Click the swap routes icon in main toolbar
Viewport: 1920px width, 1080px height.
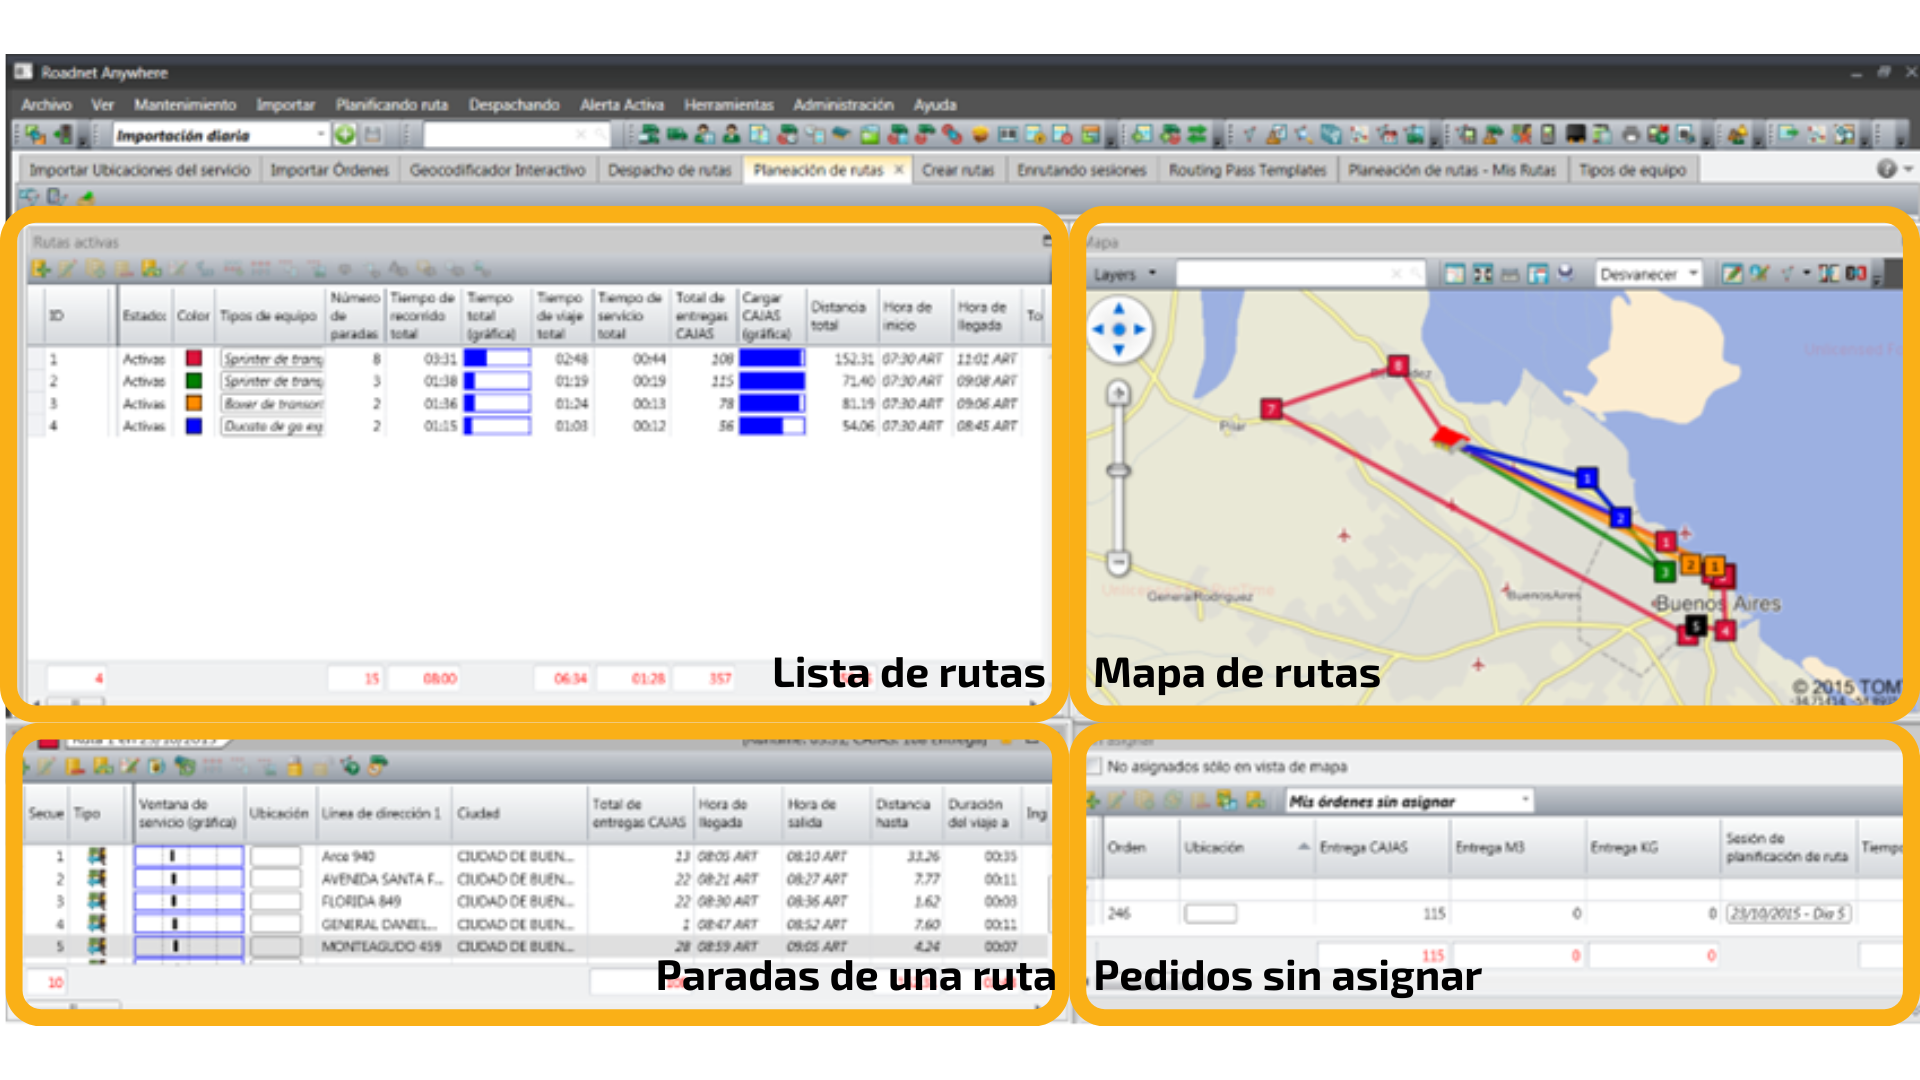(x=1197, y=135)
